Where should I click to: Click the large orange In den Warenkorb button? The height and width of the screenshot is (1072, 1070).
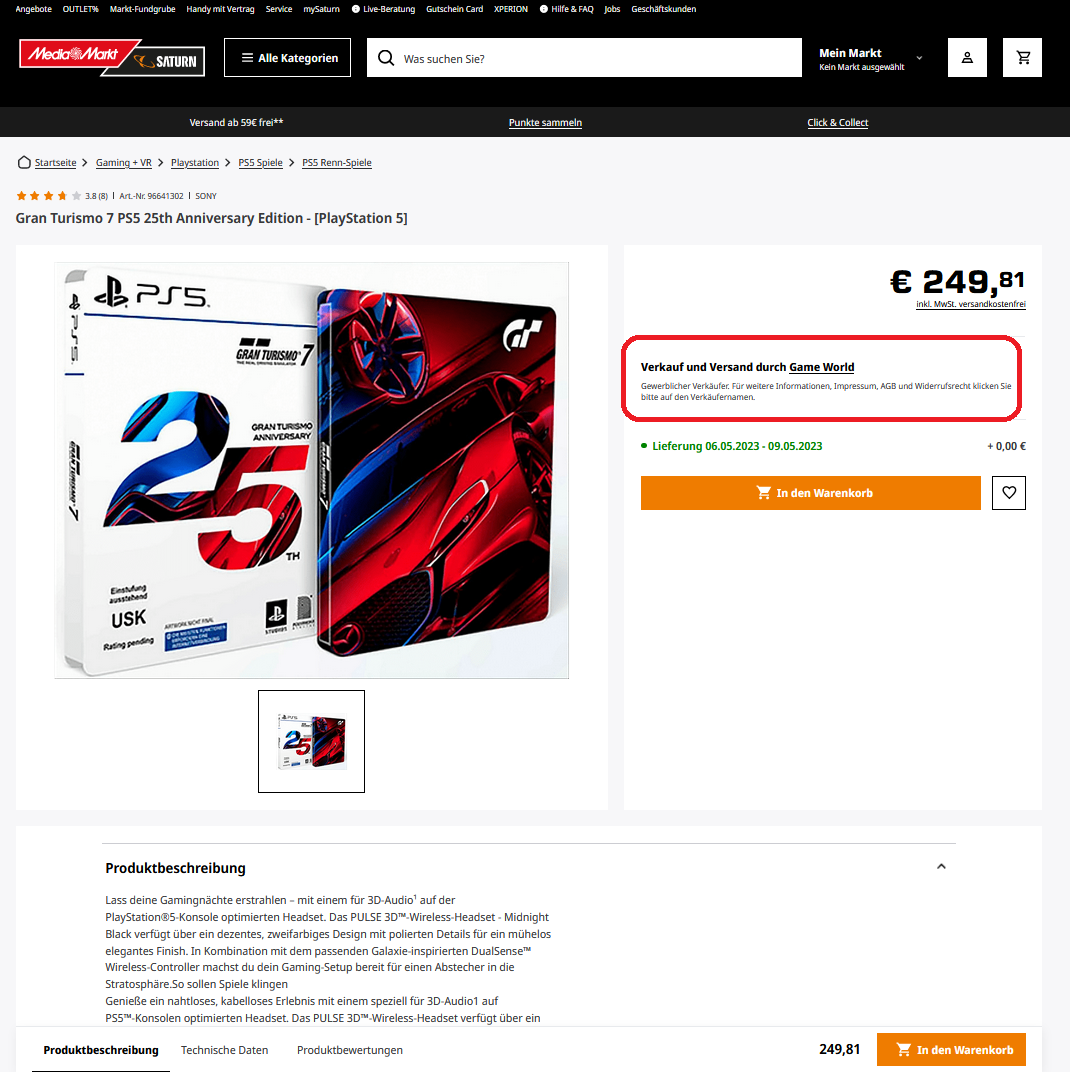click(810, 492)
